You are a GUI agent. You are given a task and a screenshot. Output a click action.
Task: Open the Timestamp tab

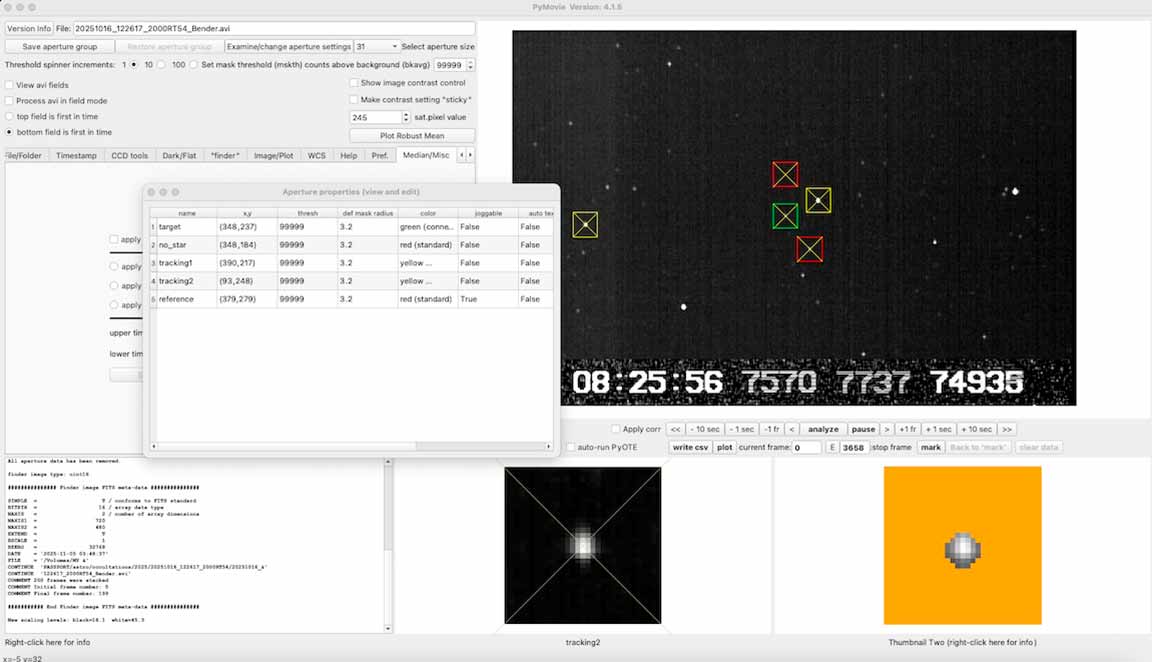(77, 156)
